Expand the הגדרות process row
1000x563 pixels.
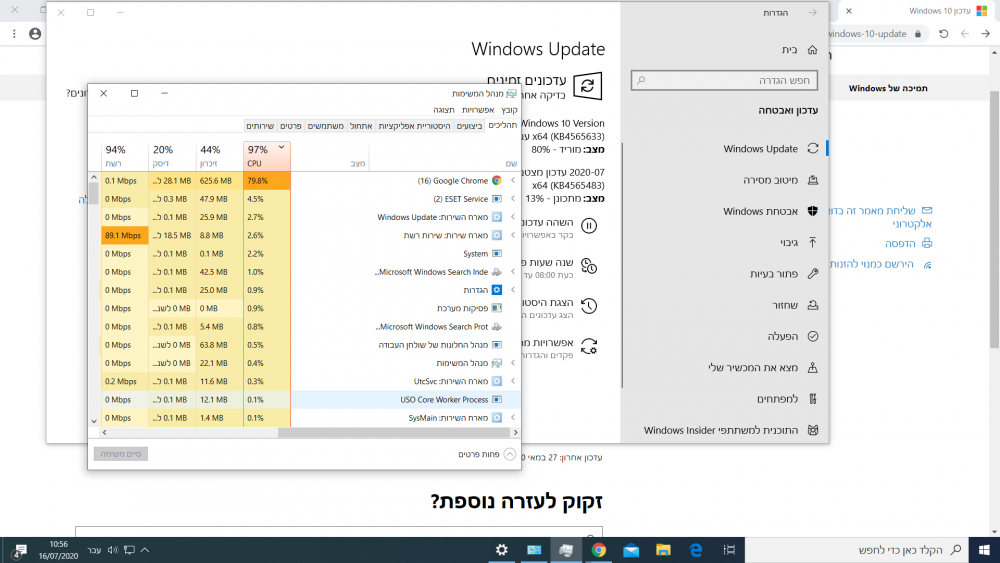coord(513,290)
